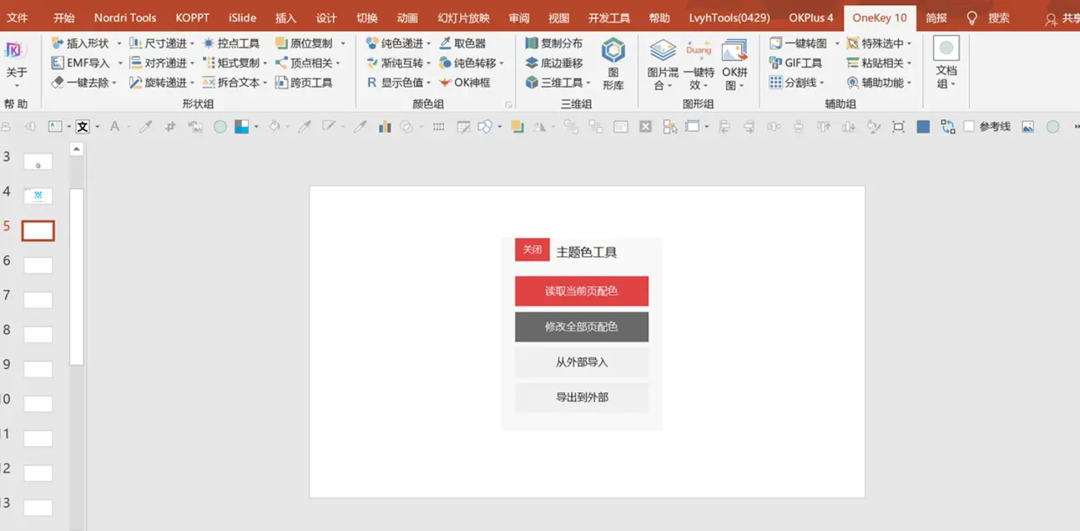1080x531 pixels.
Task: Click the 复制分布 copy distribute tool
Action: (x=554, y=43)
